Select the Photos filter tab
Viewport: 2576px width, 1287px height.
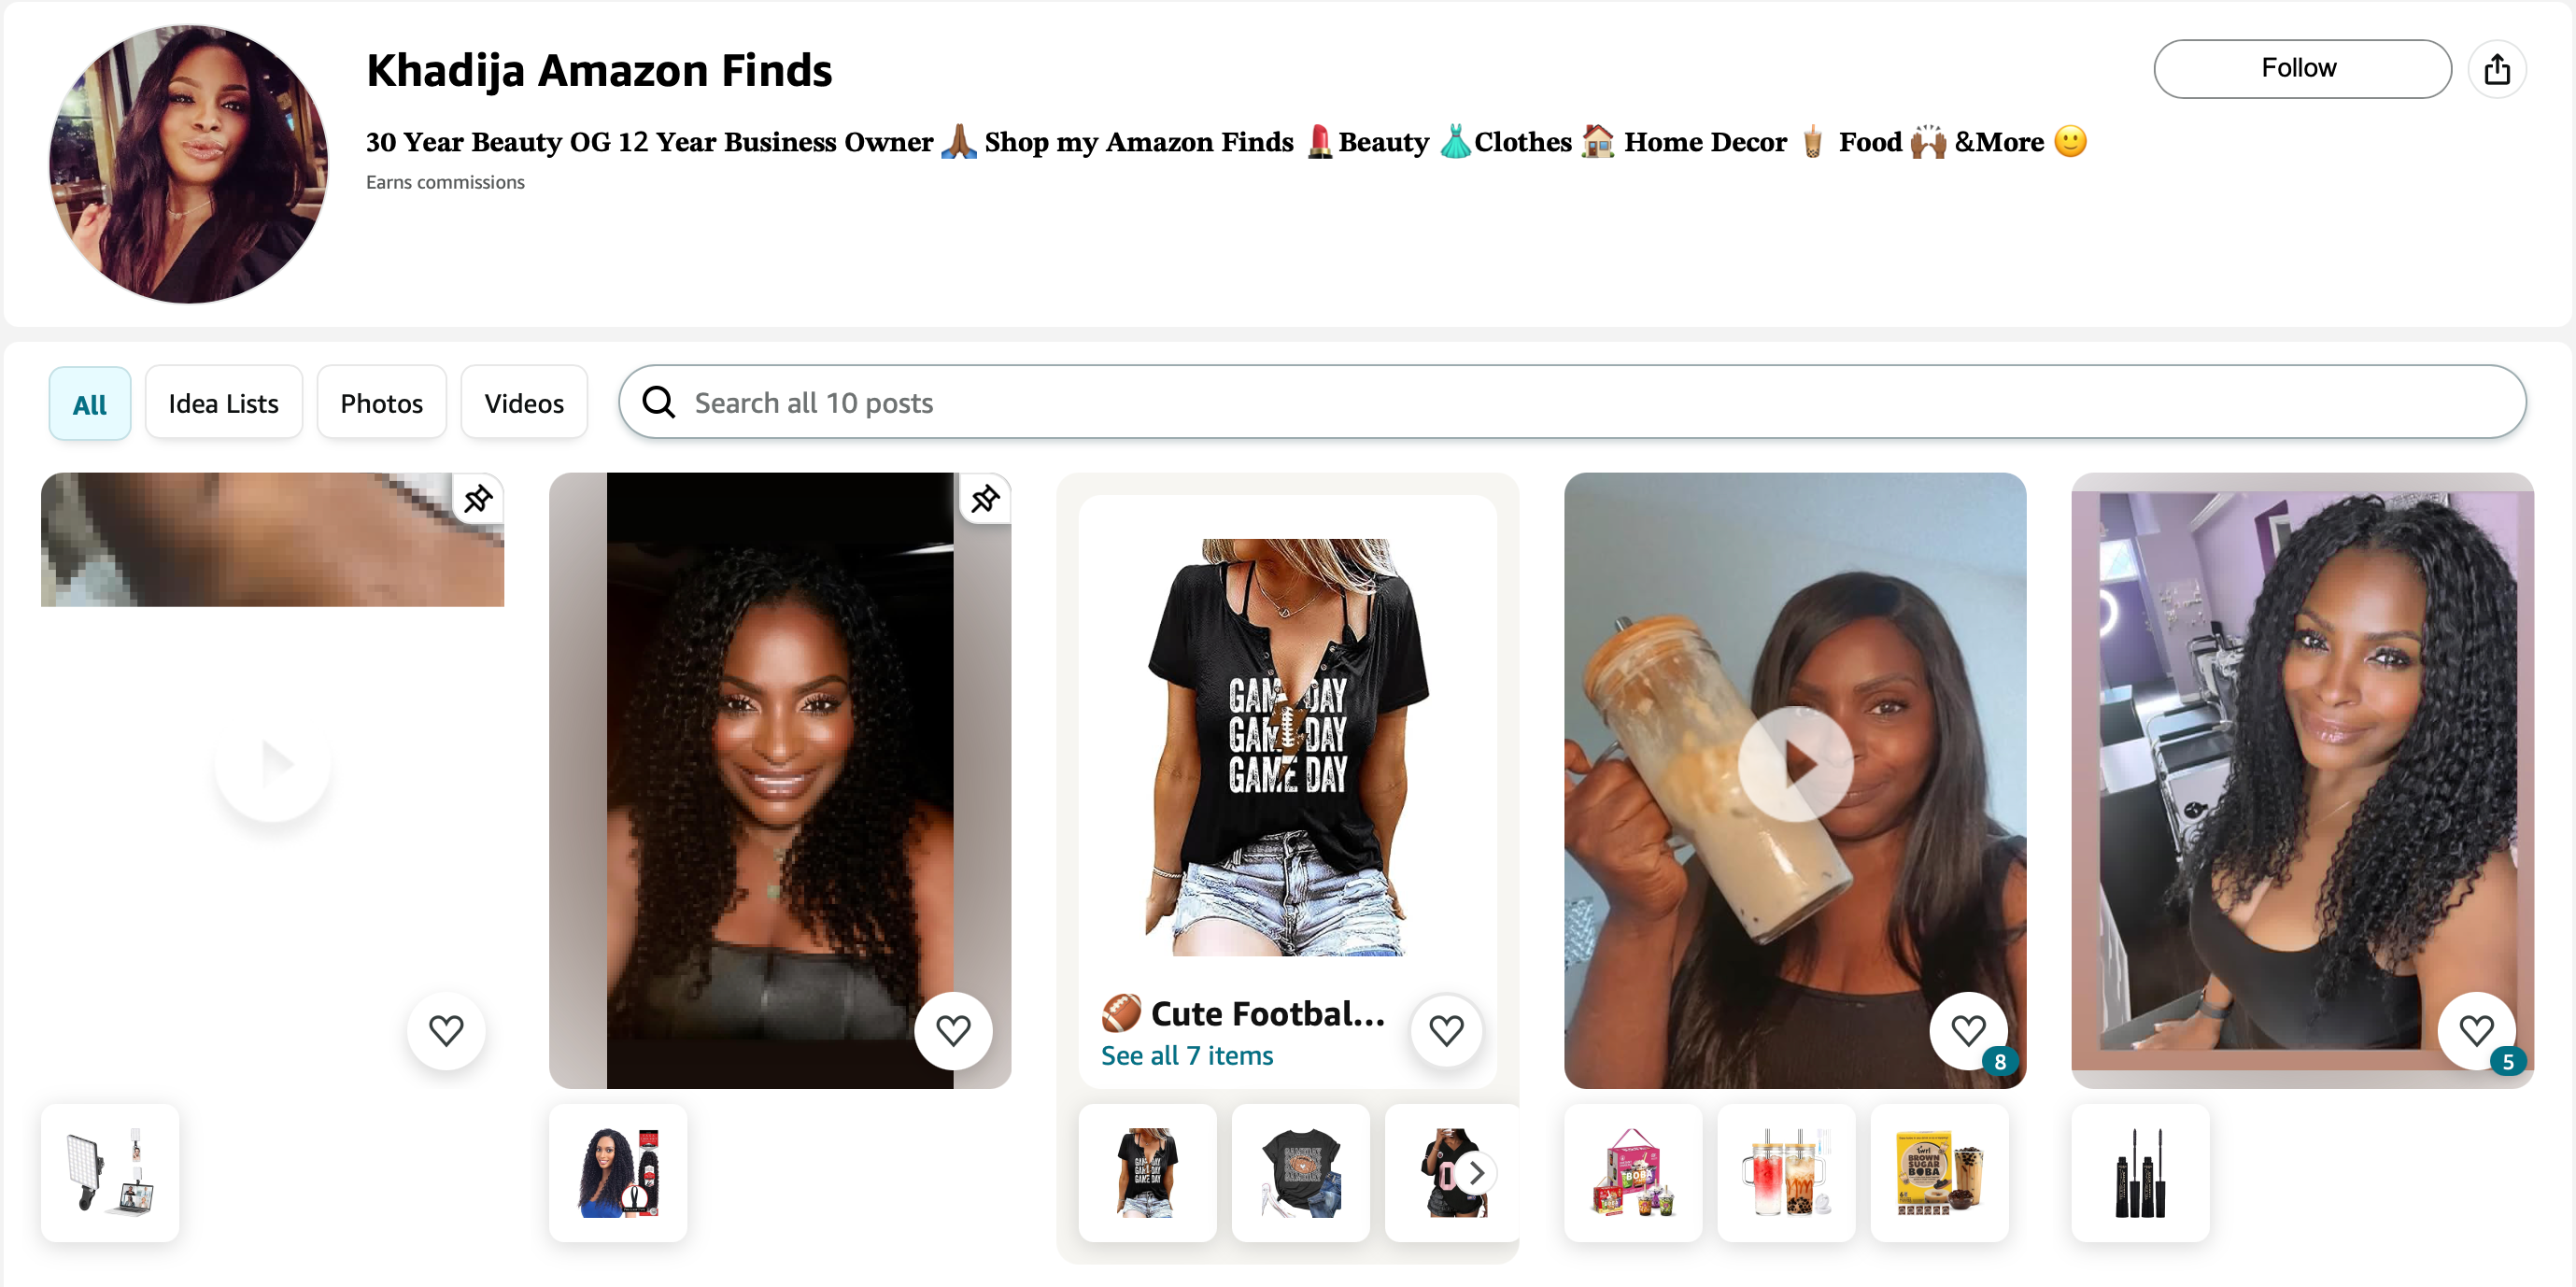381,403
